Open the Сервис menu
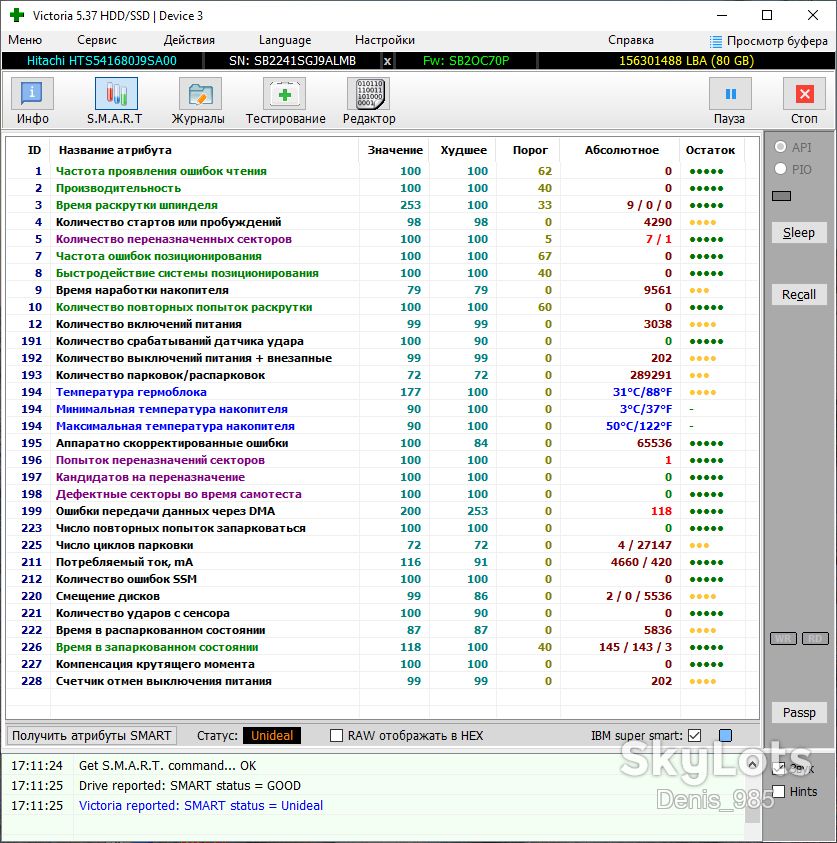837x843 pixels. point(97,40)
